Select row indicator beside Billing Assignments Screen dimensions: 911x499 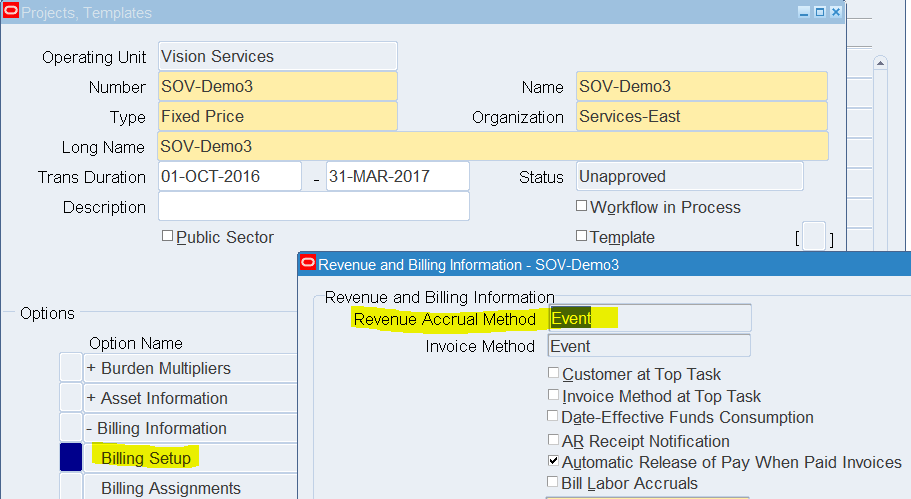tap(71, 487)
